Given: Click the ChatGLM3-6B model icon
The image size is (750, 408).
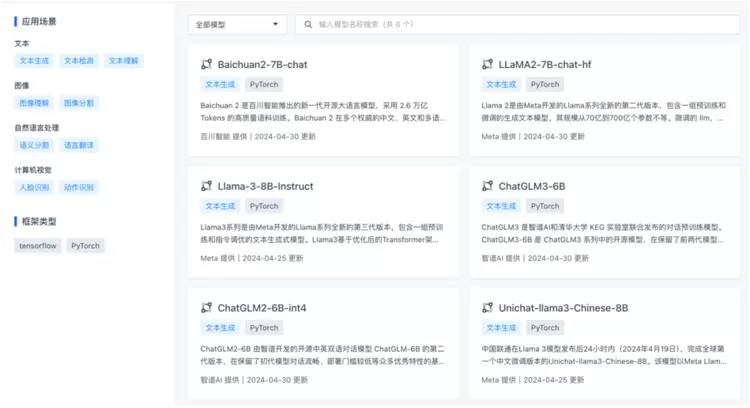Looking at the screenshot, I should [487, 186].
